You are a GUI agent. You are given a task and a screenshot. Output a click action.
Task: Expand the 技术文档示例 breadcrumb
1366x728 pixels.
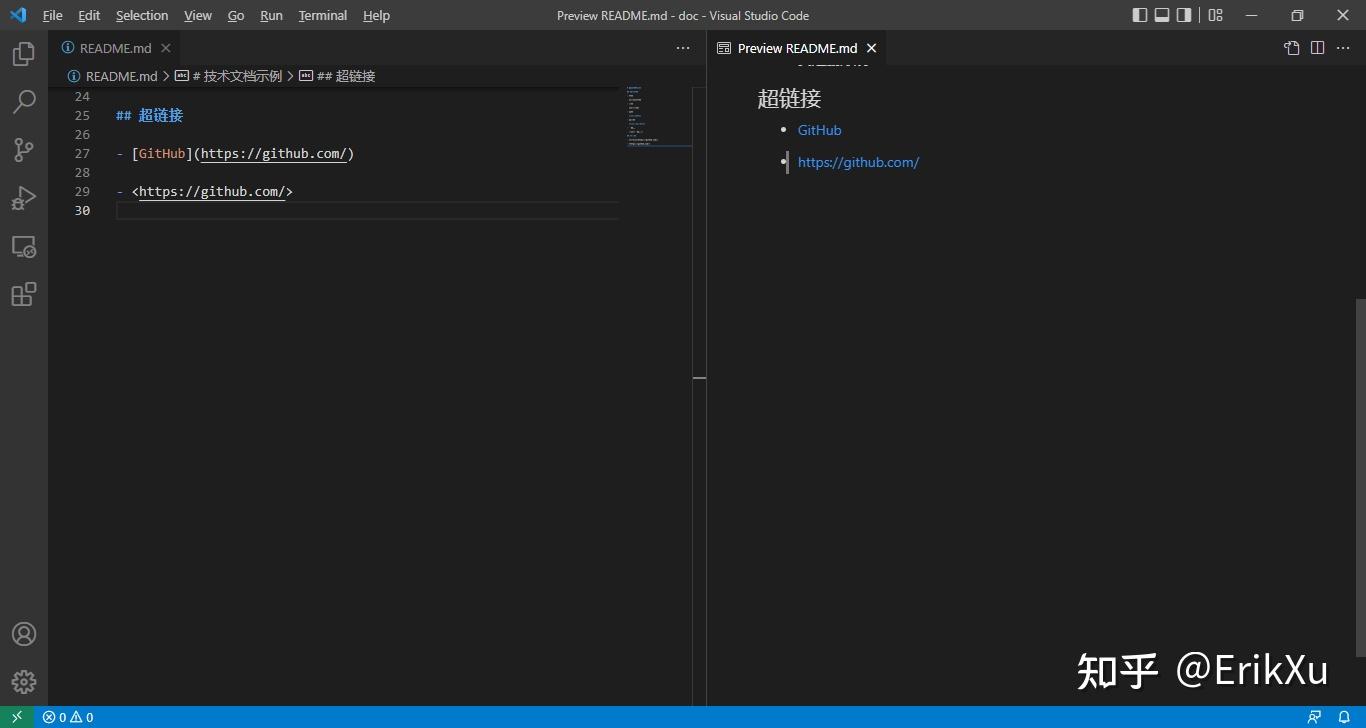[229, 76]
